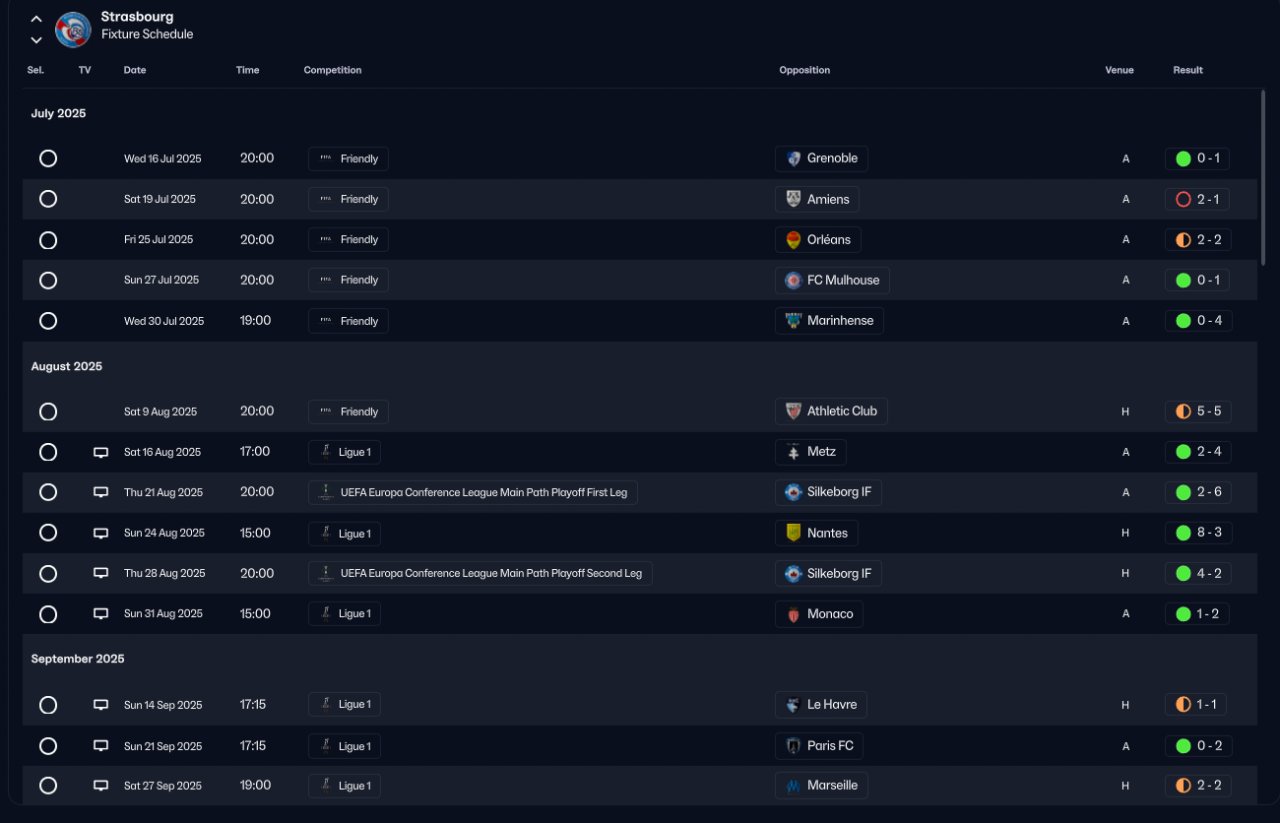Go to previous team with up chevron
The width and height of the screenshot is (1280, 823).
(36, 19)
